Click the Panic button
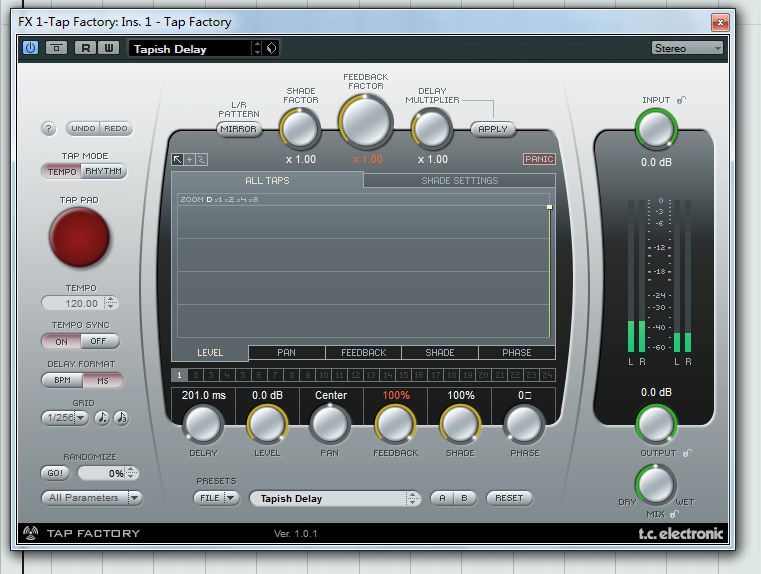Viewport: 761px width, 574px height. coord(539,159)
